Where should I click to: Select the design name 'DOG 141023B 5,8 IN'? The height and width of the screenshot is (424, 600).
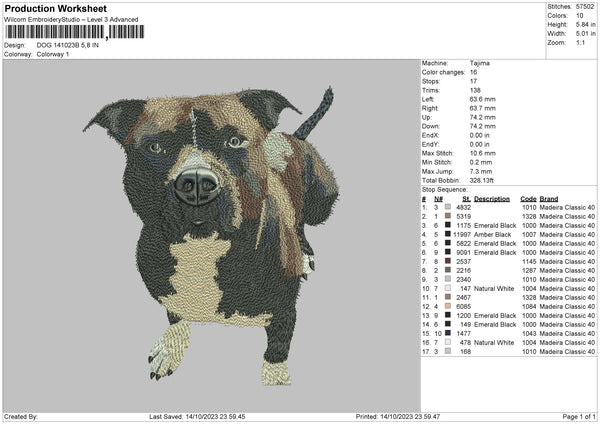(x=68, y=45)
